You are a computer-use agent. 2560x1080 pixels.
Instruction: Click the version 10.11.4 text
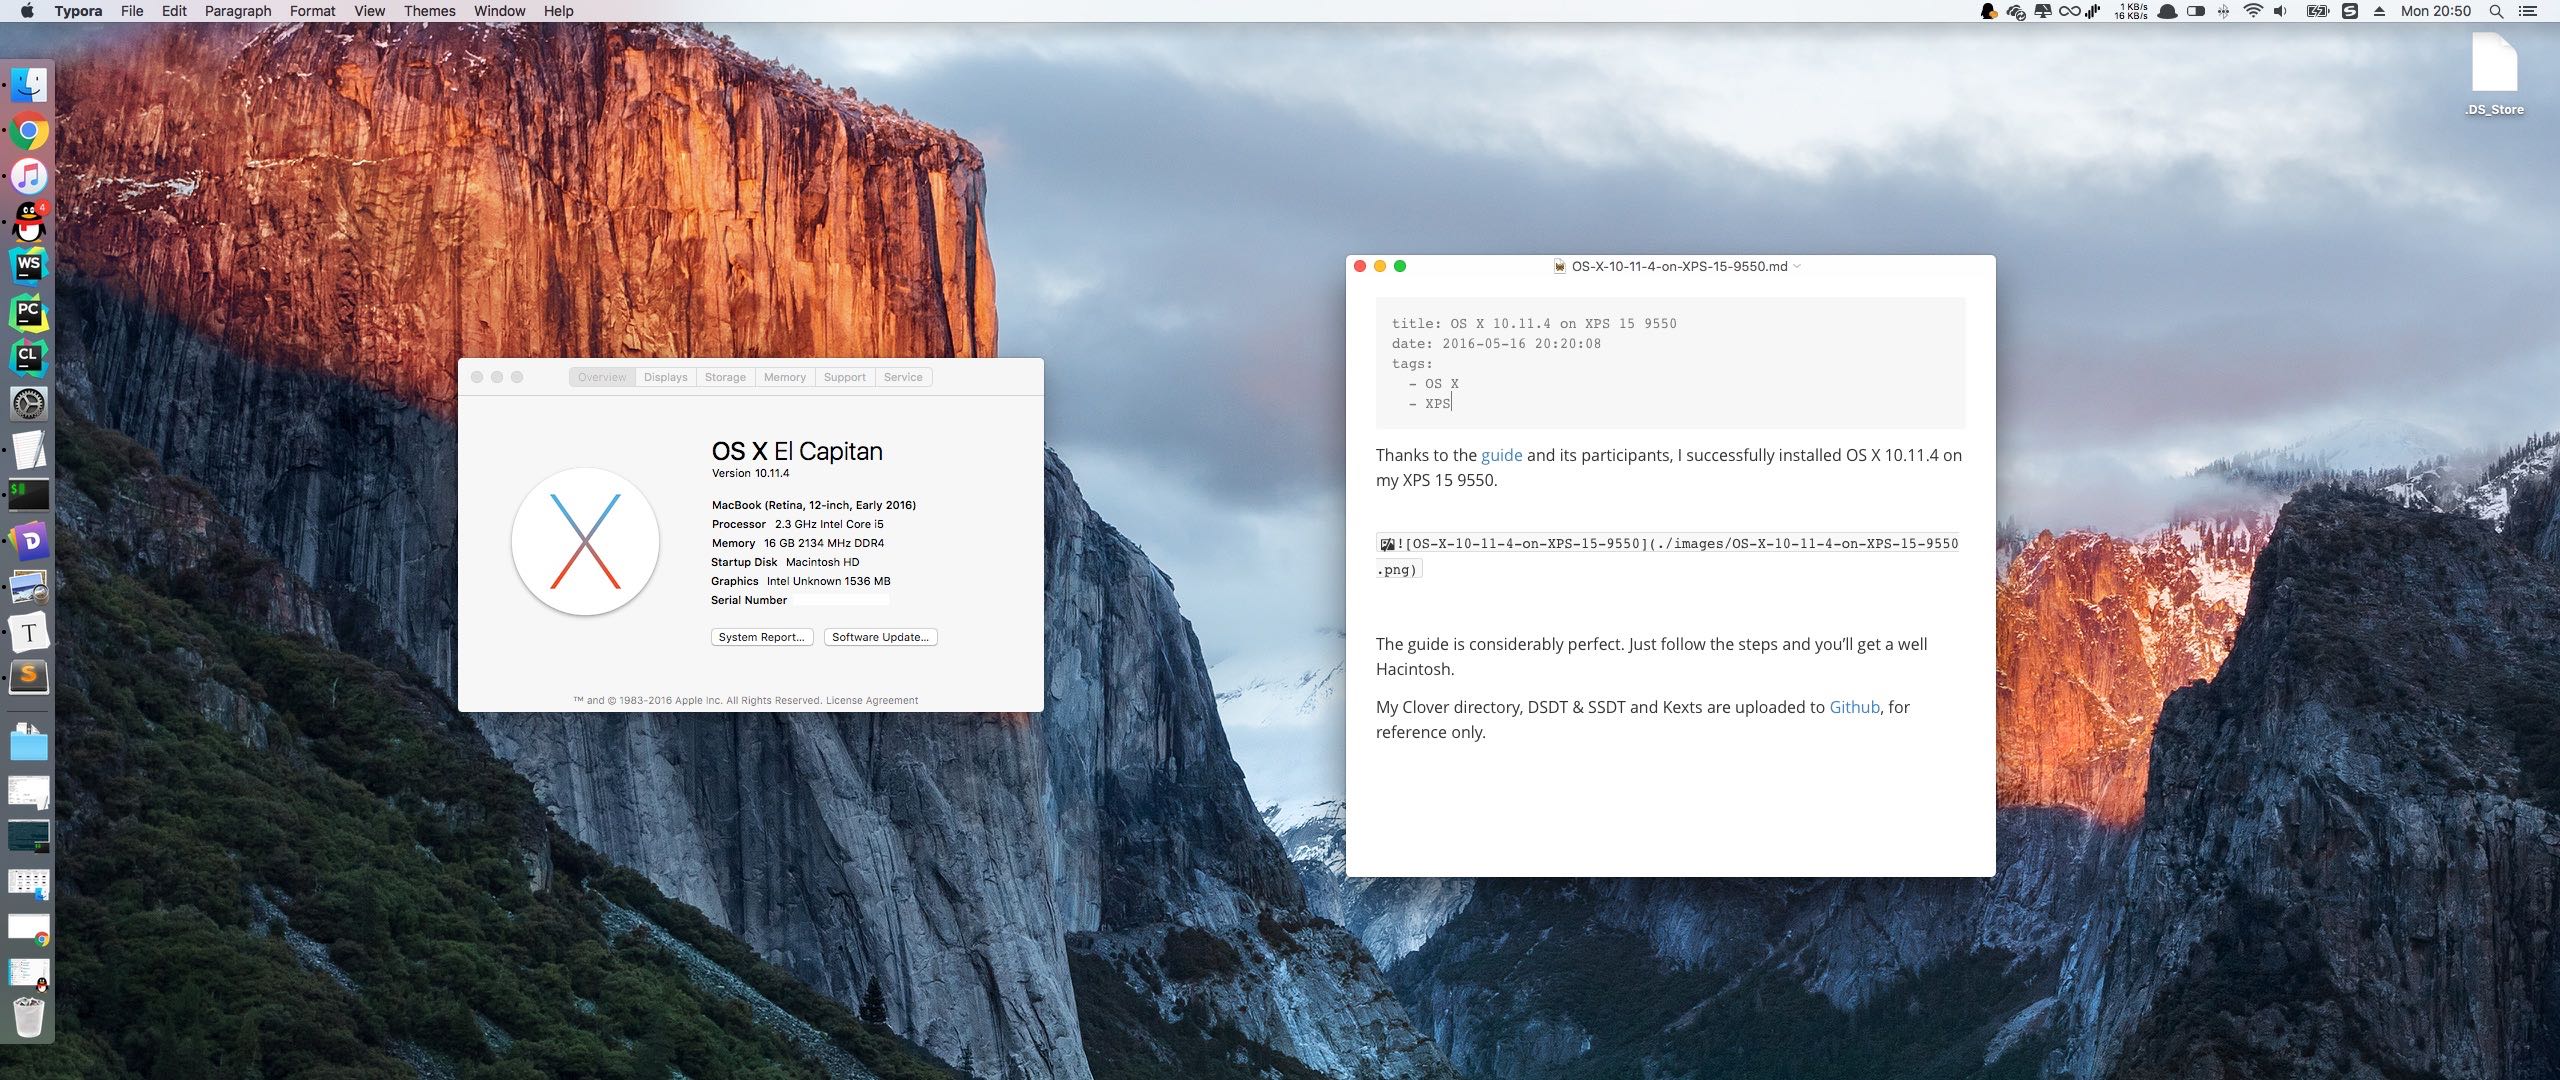(x=750, y=473)
